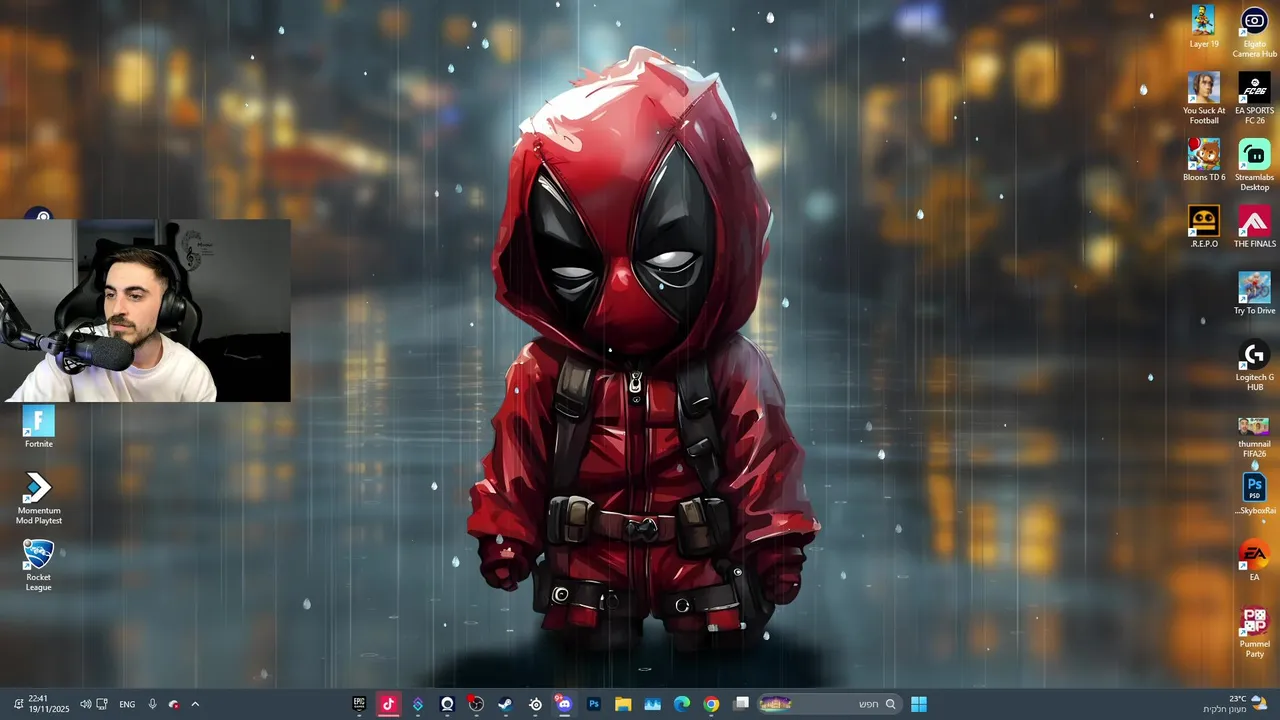Open THE FINALS desktop shortcut

(x=1254, y=226)
